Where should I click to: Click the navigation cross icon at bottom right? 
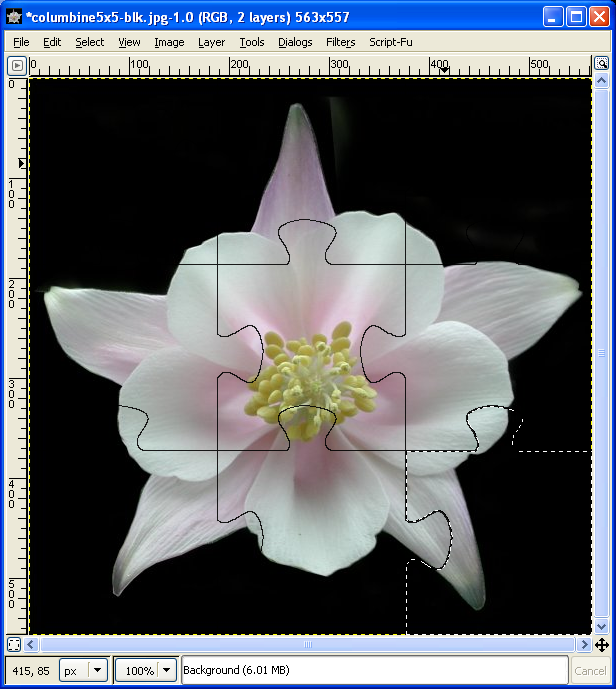602,645
